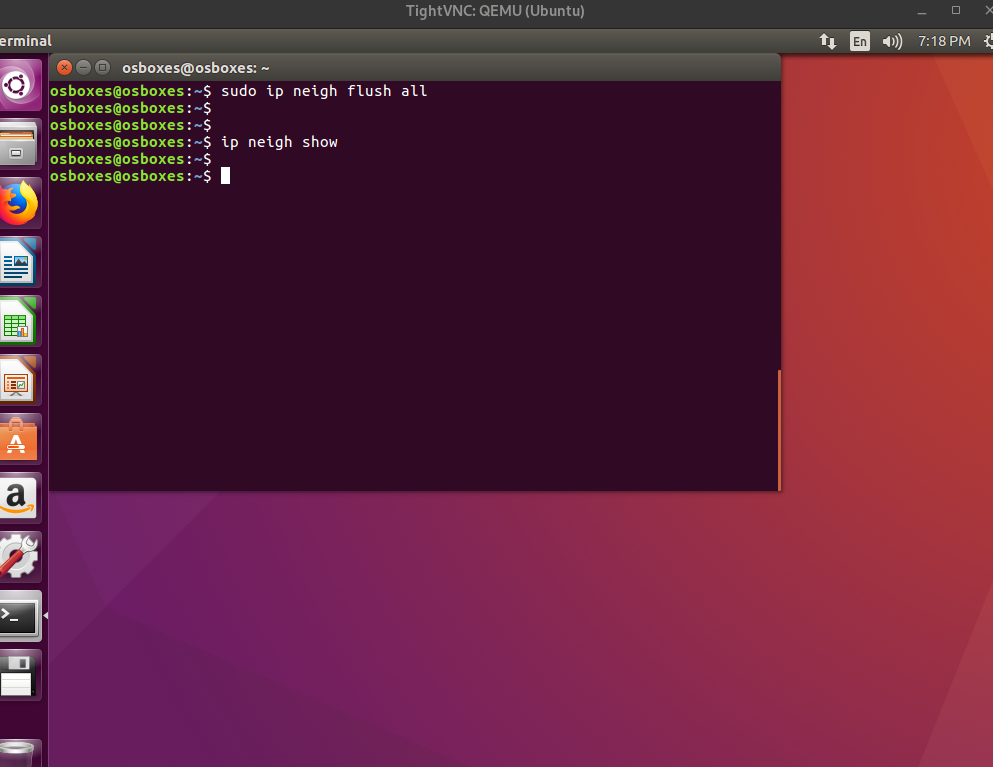
Task: Open LibreOffice Impress presentation app
Action: tap(19, 379)
